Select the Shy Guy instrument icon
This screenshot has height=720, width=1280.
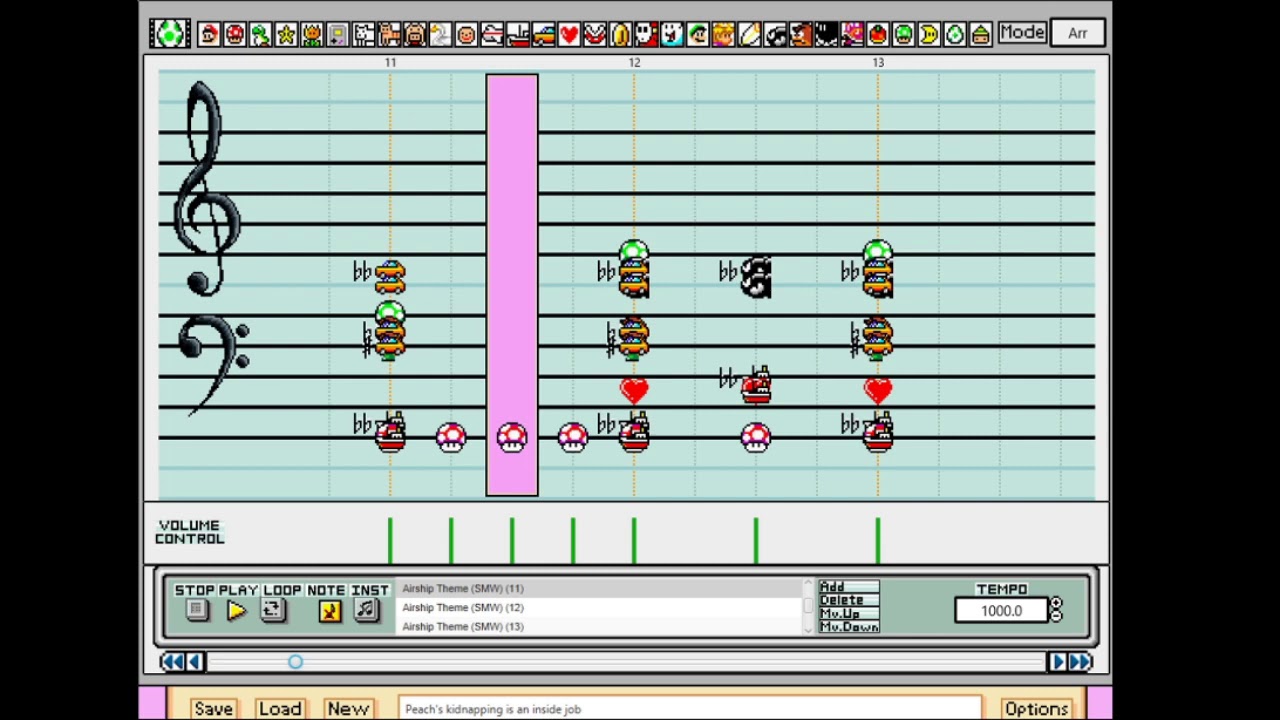(x=646, y=35)
